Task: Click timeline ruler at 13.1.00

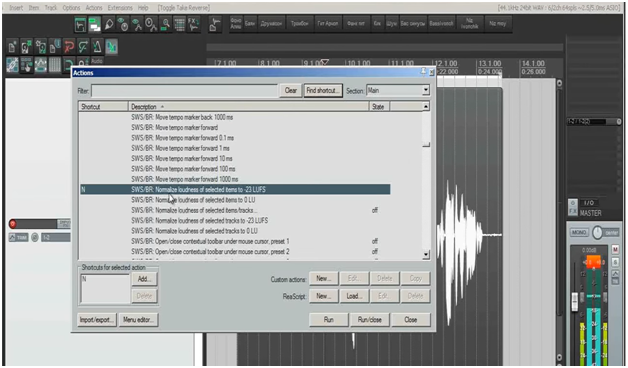Action: (489, 63)
